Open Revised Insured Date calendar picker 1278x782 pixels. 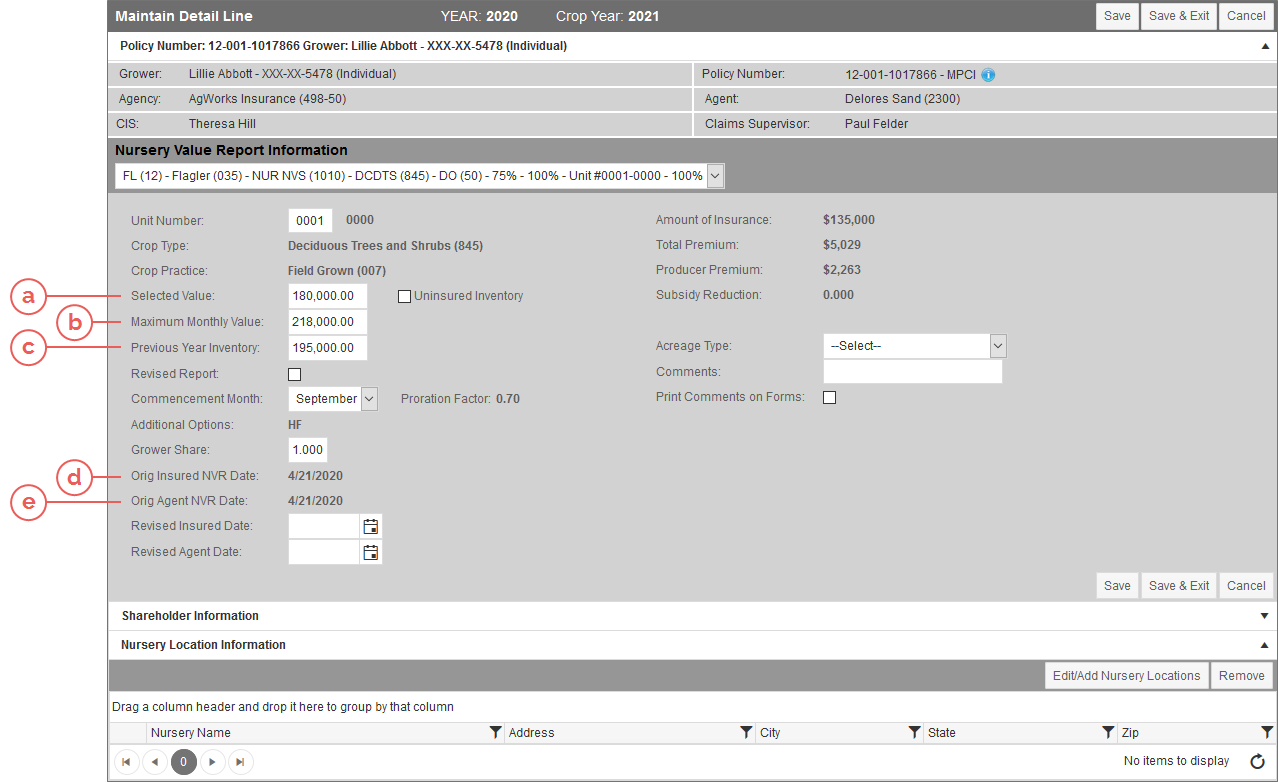tap(371, 526)
